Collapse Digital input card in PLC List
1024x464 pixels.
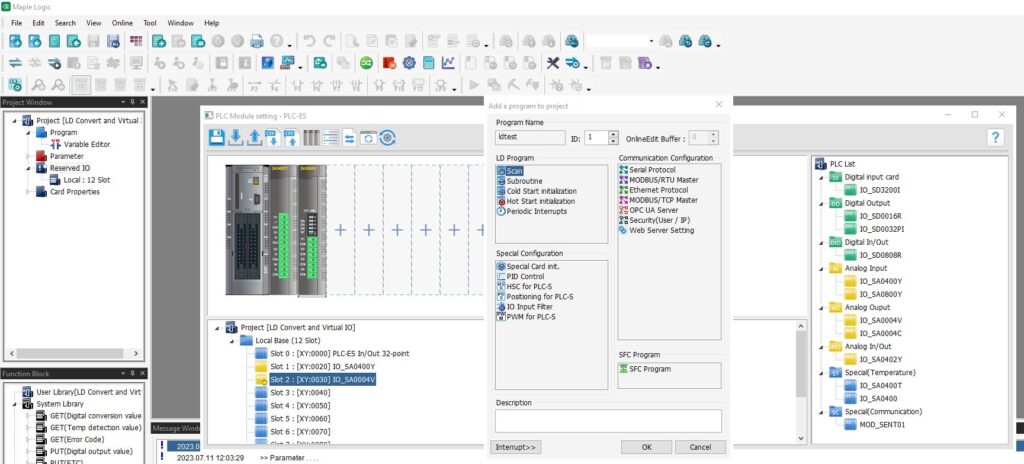click(x=821, y=177)
